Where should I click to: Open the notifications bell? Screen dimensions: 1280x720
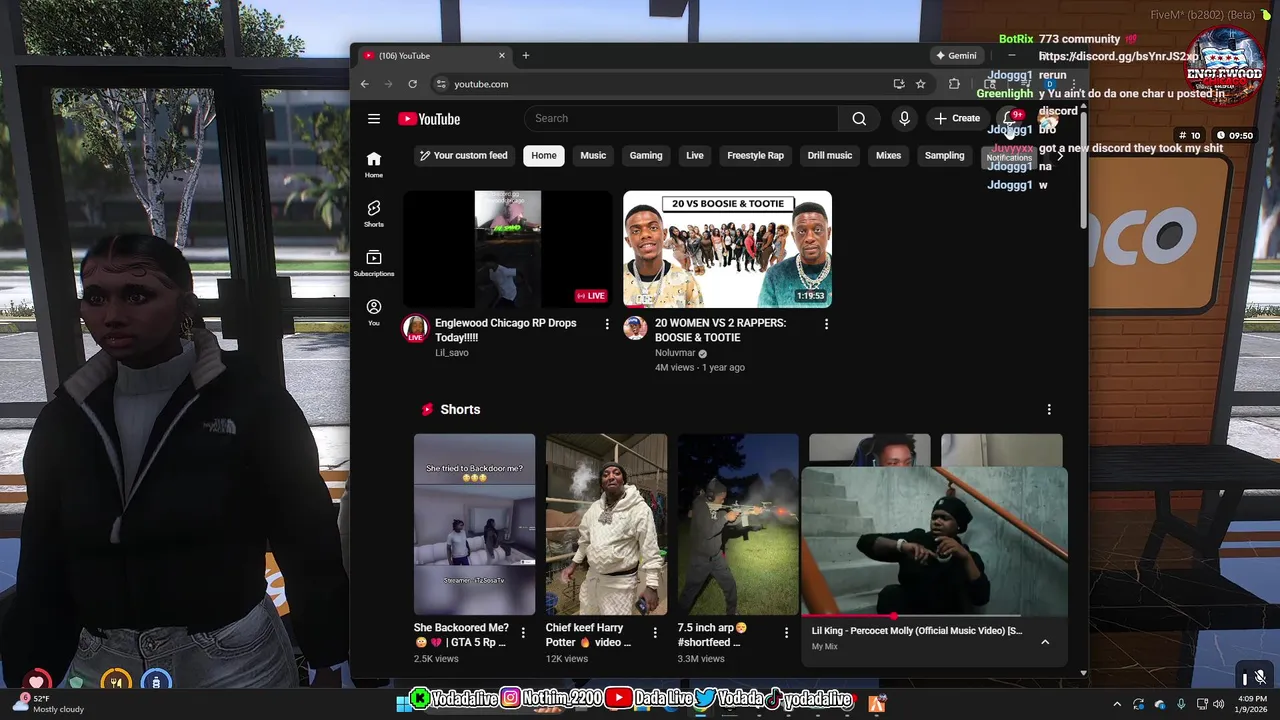coord(1010,119)
